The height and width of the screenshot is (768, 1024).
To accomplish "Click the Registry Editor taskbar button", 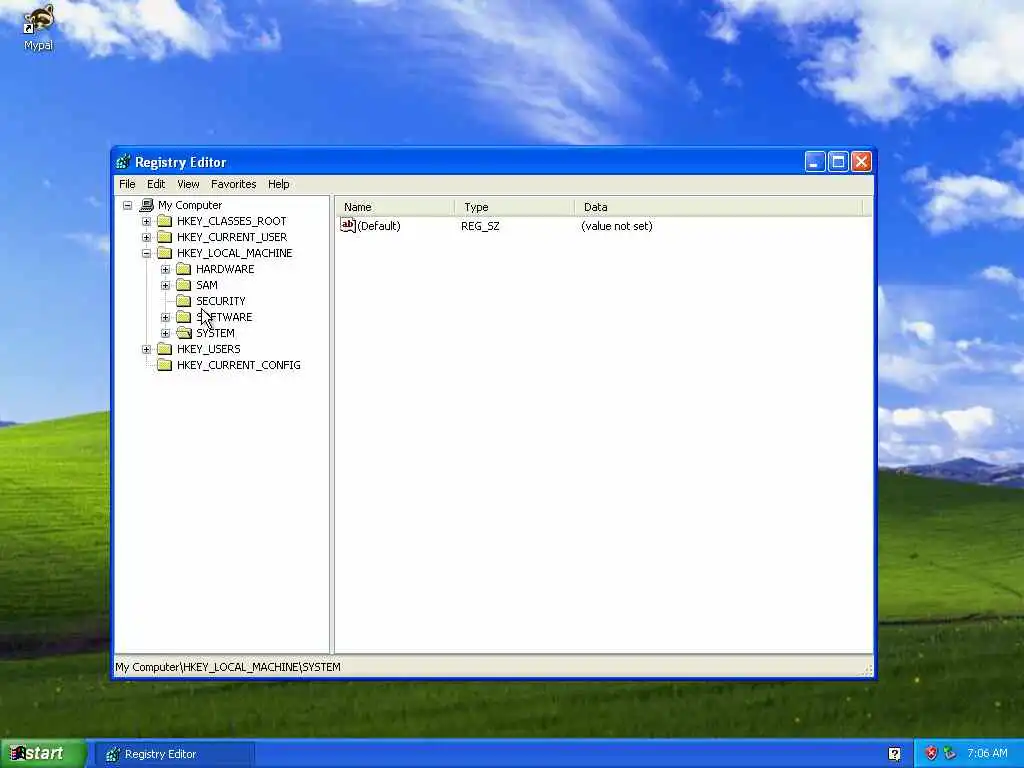I will (174, 754).
